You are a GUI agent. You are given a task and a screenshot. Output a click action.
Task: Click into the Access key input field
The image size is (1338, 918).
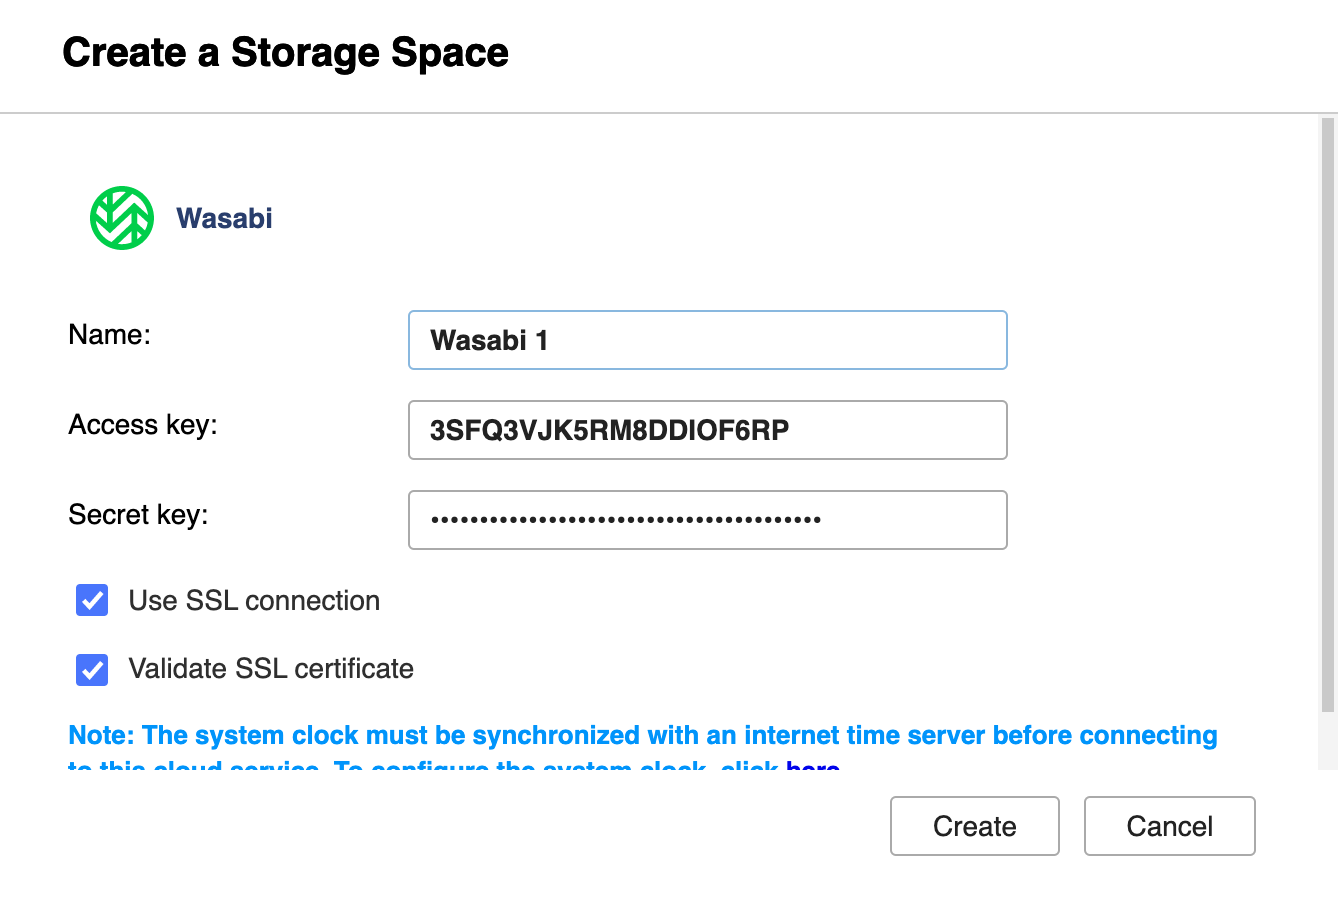tap(707, 430)
